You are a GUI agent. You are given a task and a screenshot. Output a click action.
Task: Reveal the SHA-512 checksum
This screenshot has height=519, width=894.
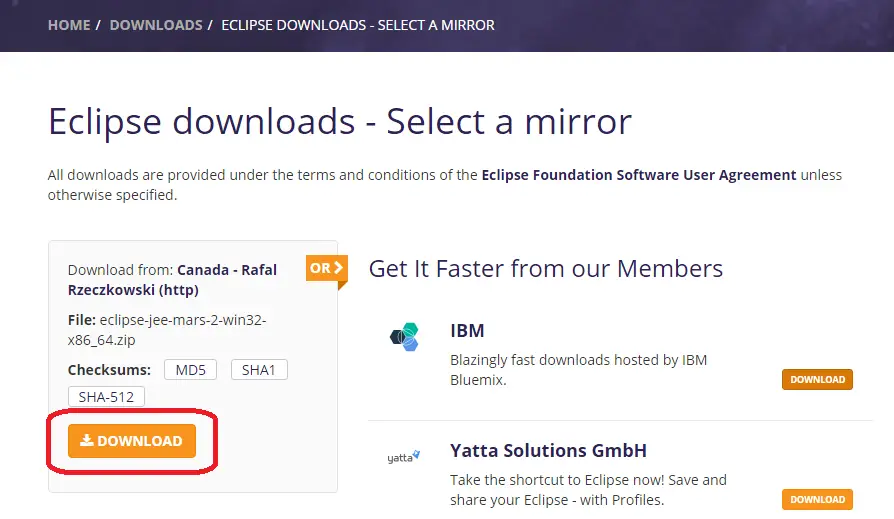point(106,396)
